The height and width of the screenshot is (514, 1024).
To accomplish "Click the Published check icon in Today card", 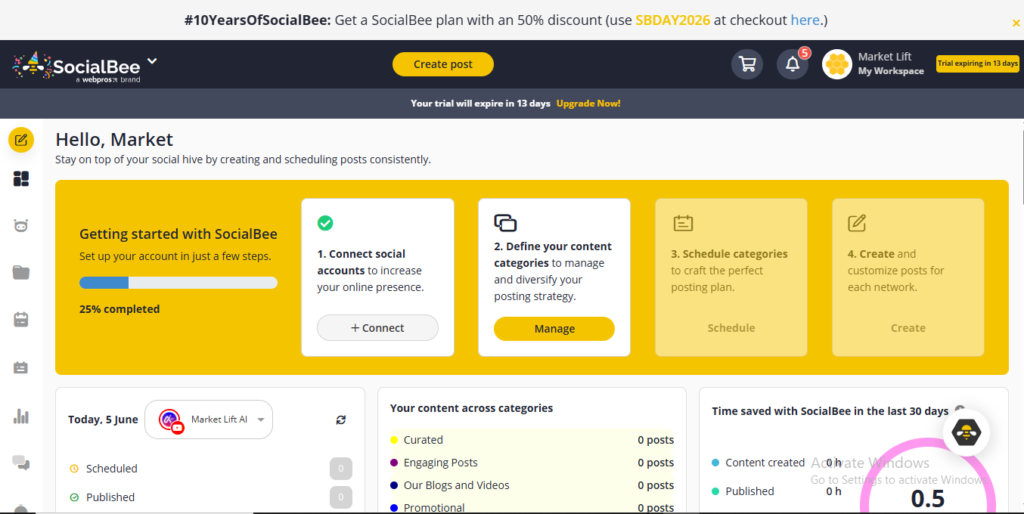I will tap(74, 497).
